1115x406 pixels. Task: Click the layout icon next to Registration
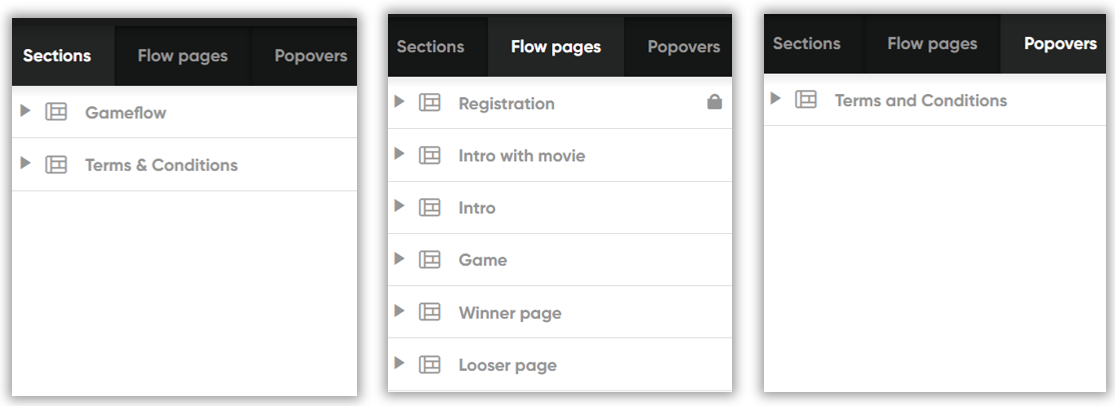click(x=430, y=102)
